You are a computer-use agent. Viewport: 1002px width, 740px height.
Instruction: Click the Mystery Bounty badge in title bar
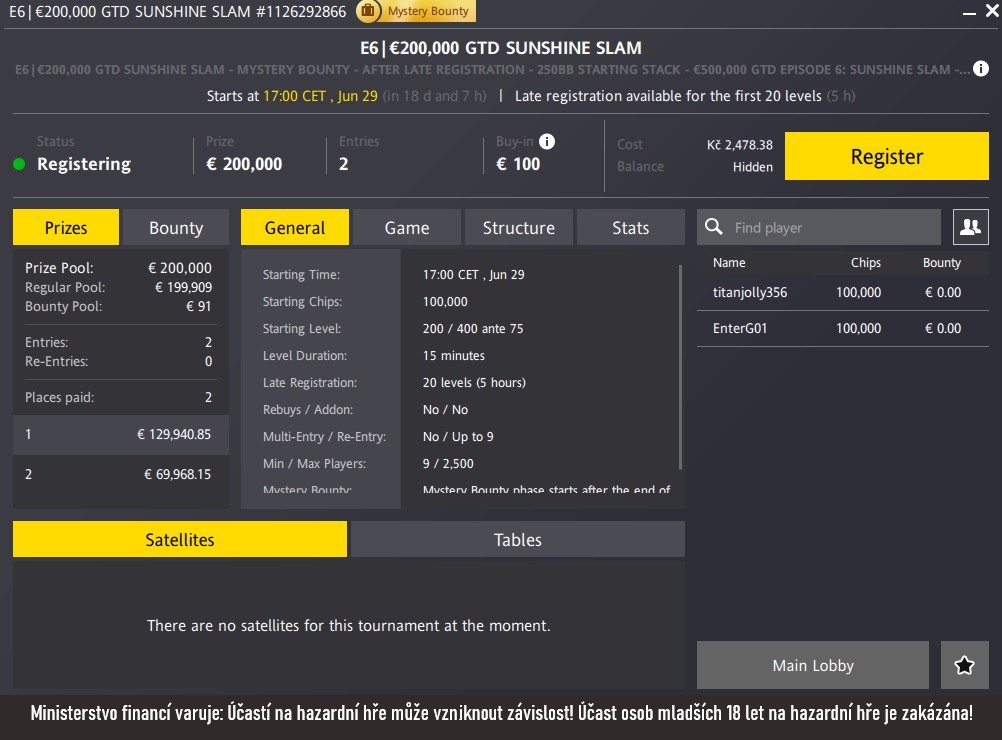pos(416,11)
